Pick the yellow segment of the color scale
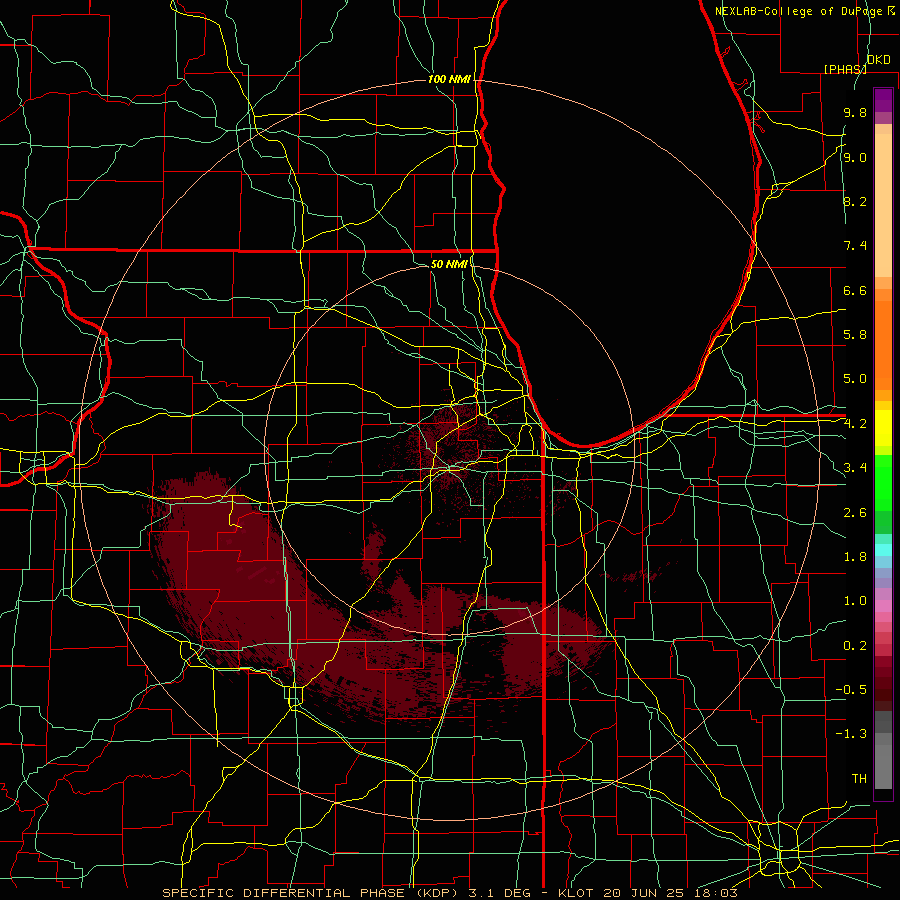900x900 pixels. point(883,428)
